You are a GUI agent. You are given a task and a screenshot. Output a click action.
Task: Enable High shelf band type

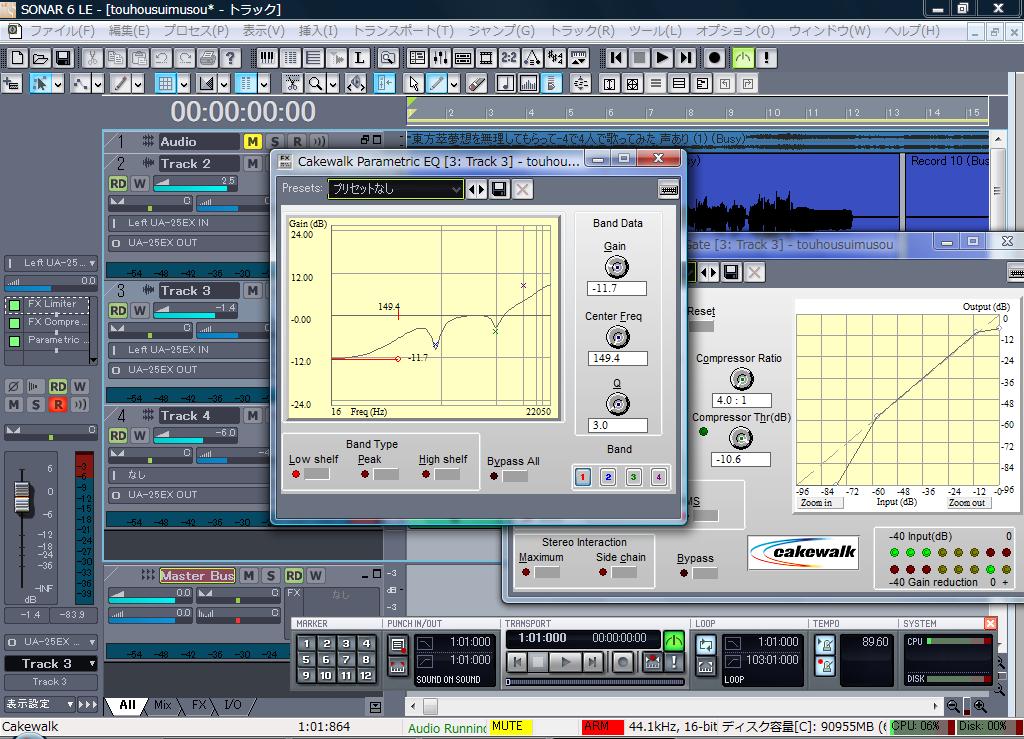click(447, 474)
